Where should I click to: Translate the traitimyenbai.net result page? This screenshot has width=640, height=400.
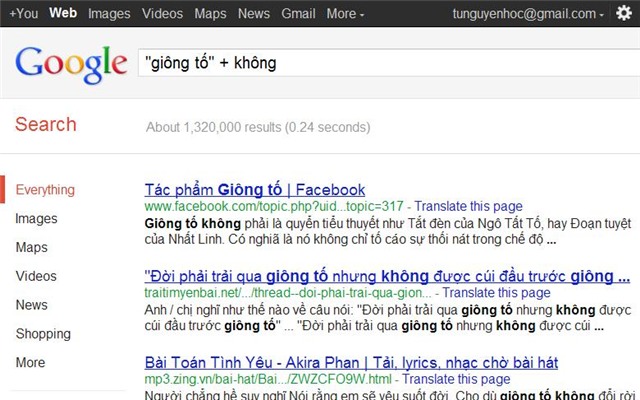(496, 293)
